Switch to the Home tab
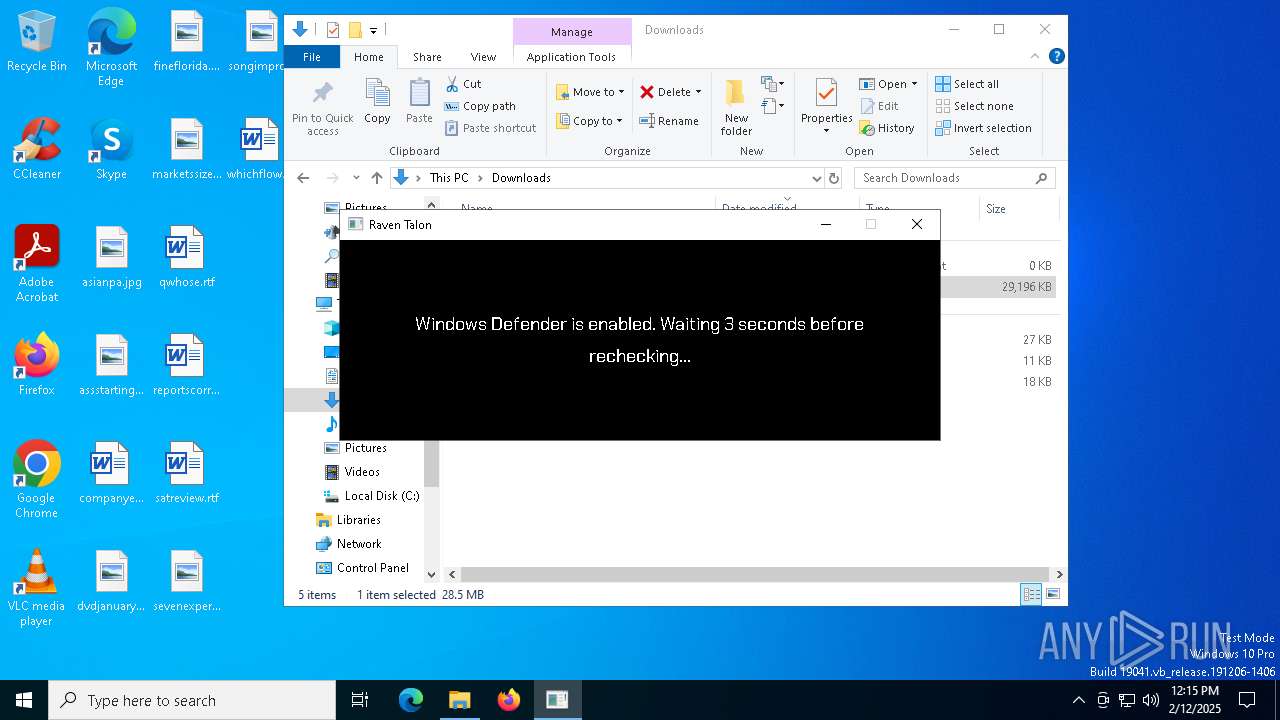The width and height of the screenshot is (1280, 720). click(368, 57)
